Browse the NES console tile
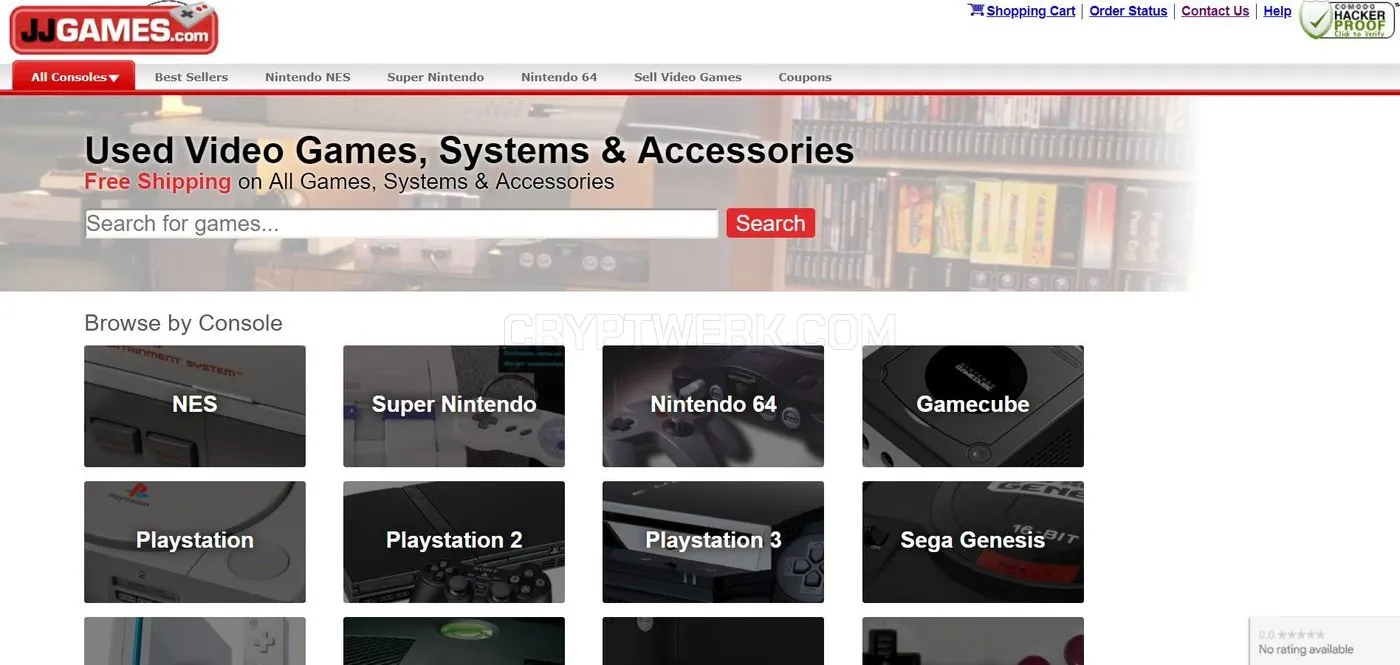Viewport: 1400px width, 665px height. point(195,406)
